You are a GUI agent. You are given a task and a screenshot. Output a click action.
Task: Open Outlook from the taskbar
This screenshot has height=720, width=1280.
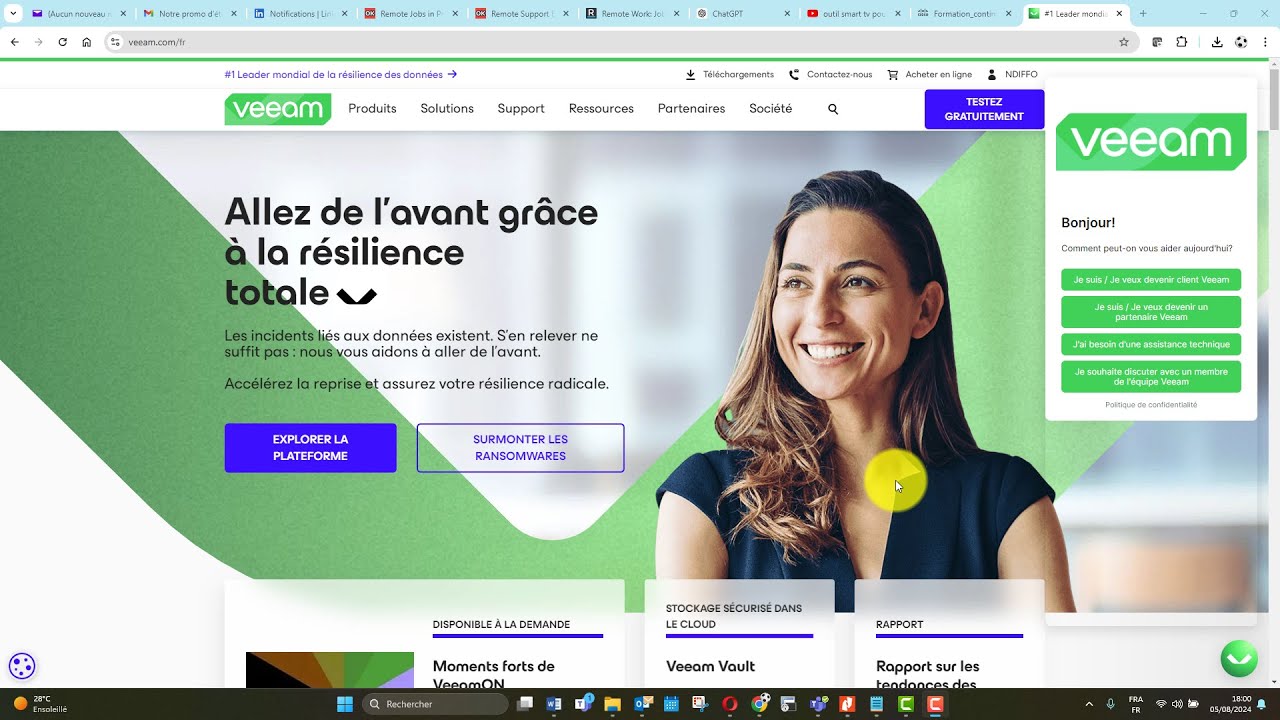click(643, 704)
